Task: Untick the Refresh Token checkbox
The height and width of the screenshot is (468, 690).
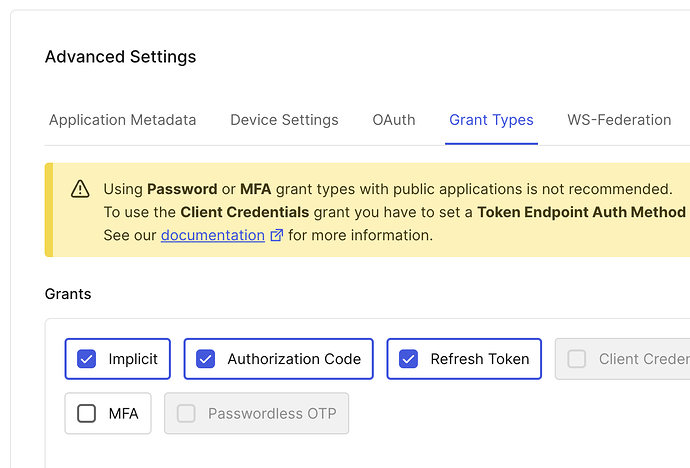Action: click(409, 359)
